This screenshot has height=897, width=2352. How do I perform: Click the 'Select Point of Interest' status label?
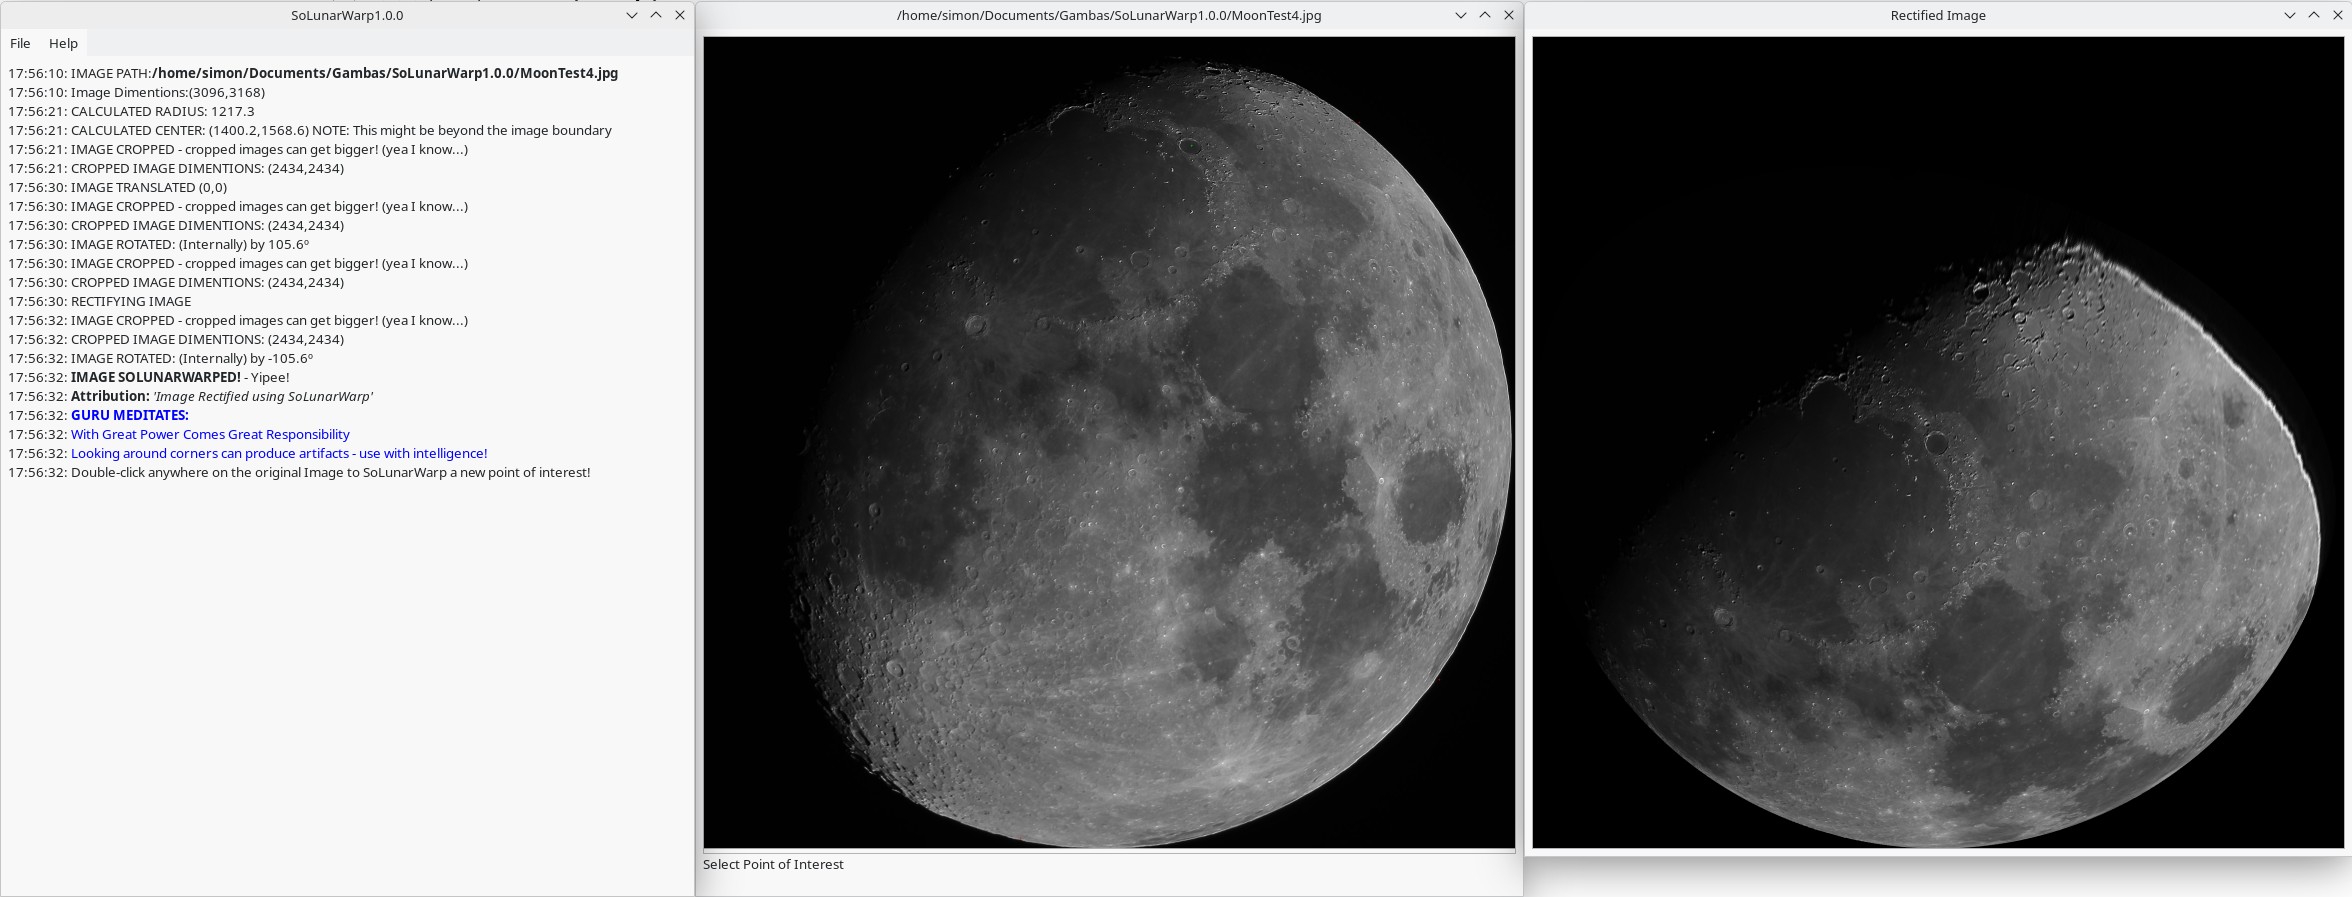773,864
